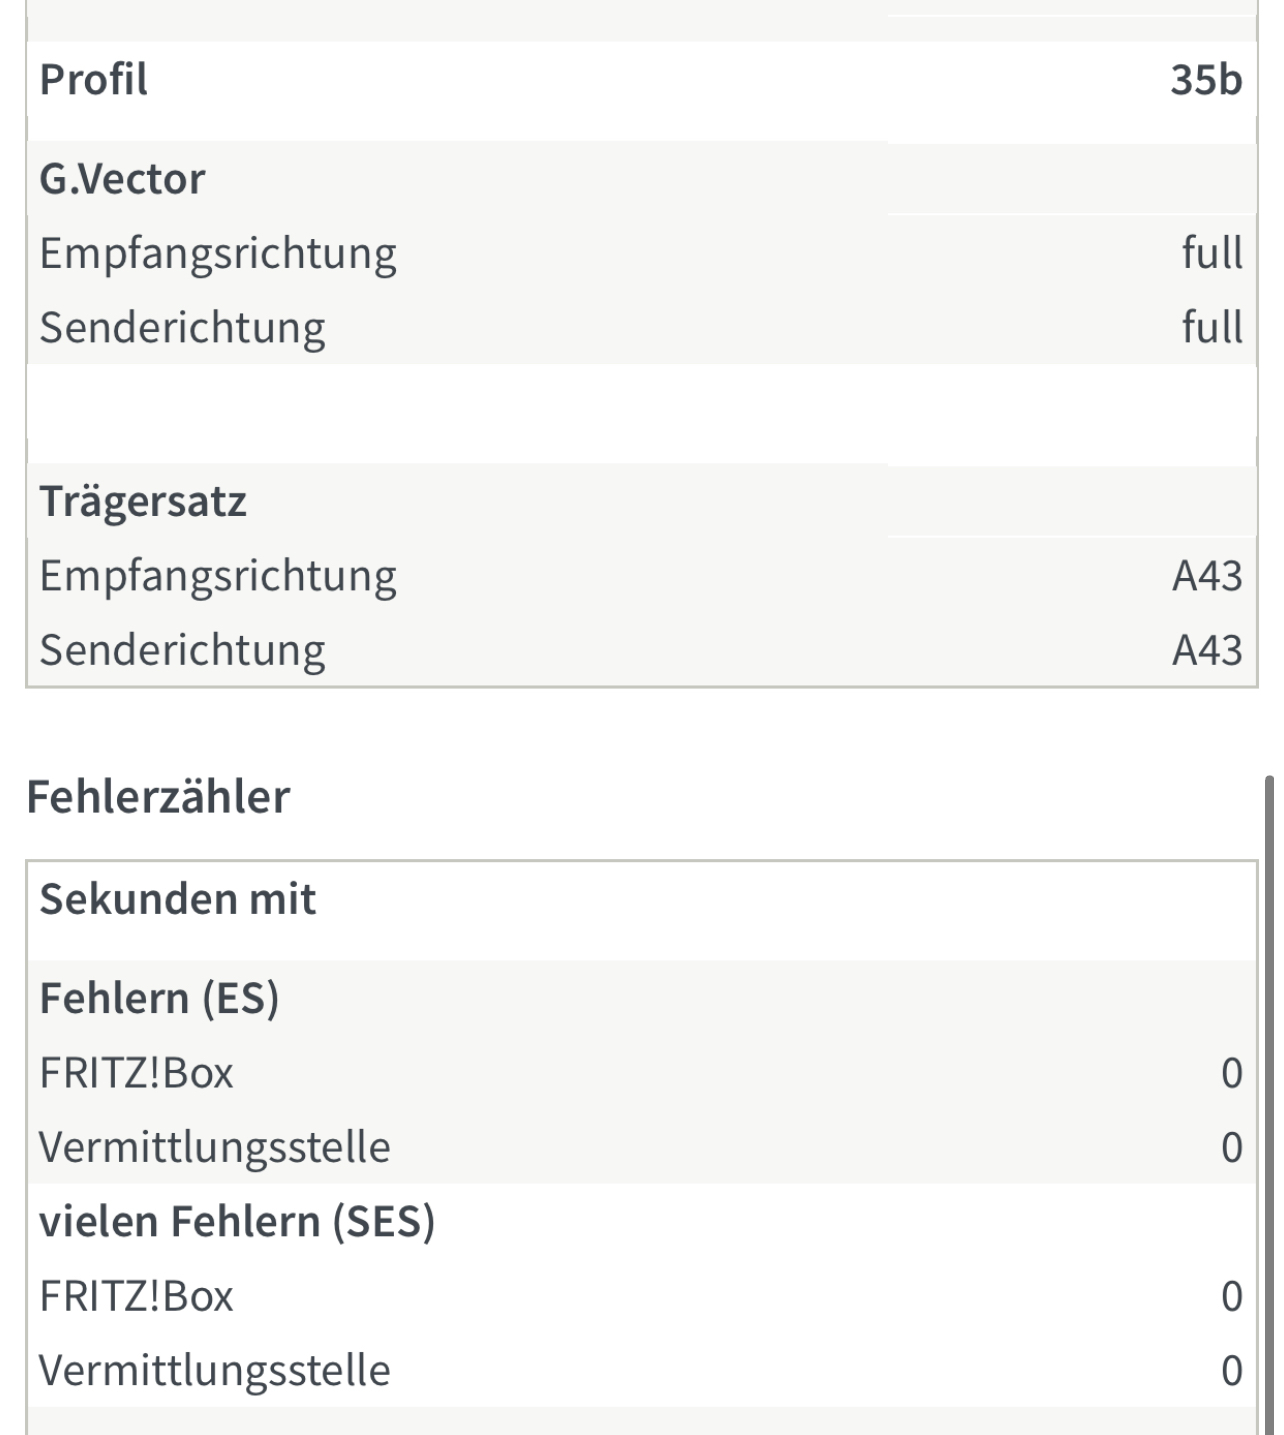Click vielen Fehlern (SES) subheading
Image resolution: width=1284 pixels, height=1435 pixels.
pyautogui.click(x=237, y=1222)
